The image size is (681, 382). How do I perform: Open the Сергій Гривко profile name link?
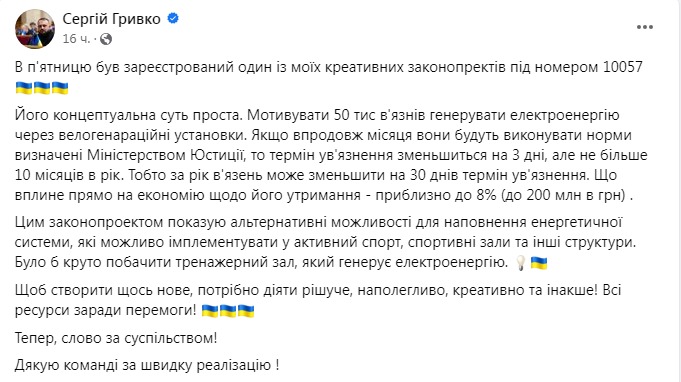pyautogui.click(x=112, y=19)
